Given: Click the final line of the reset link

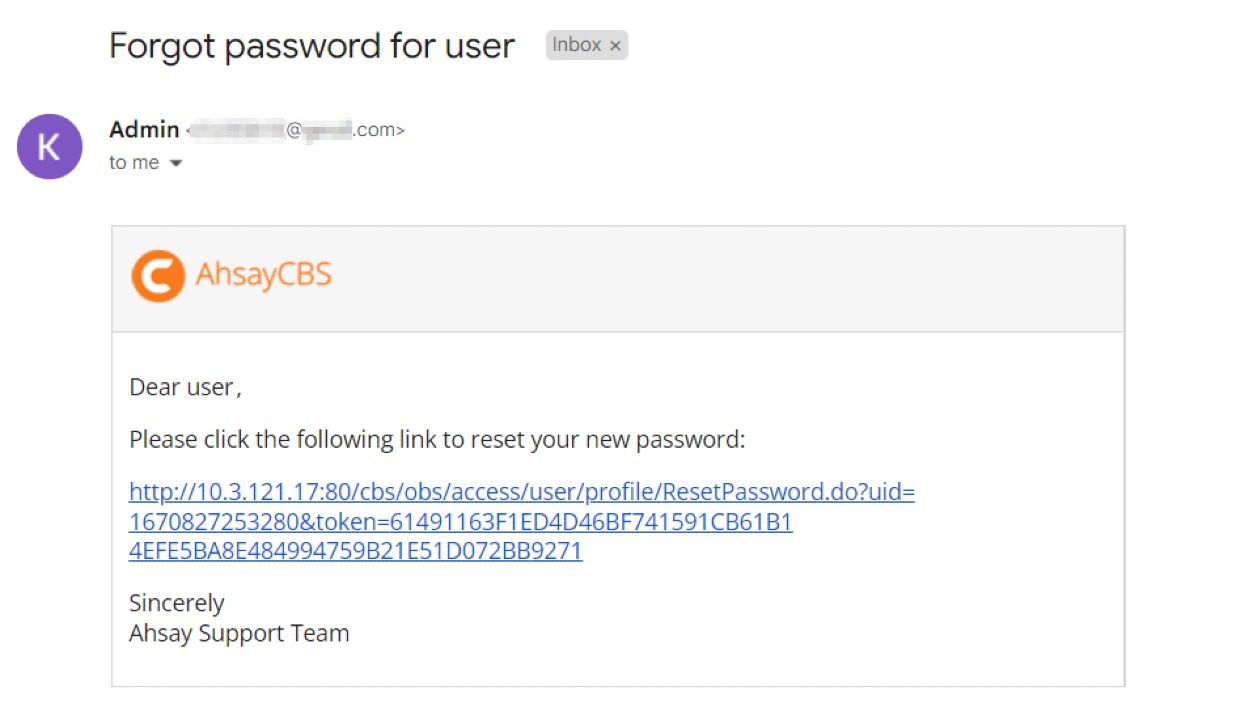Looking at the screenshot, I should 355,551.
